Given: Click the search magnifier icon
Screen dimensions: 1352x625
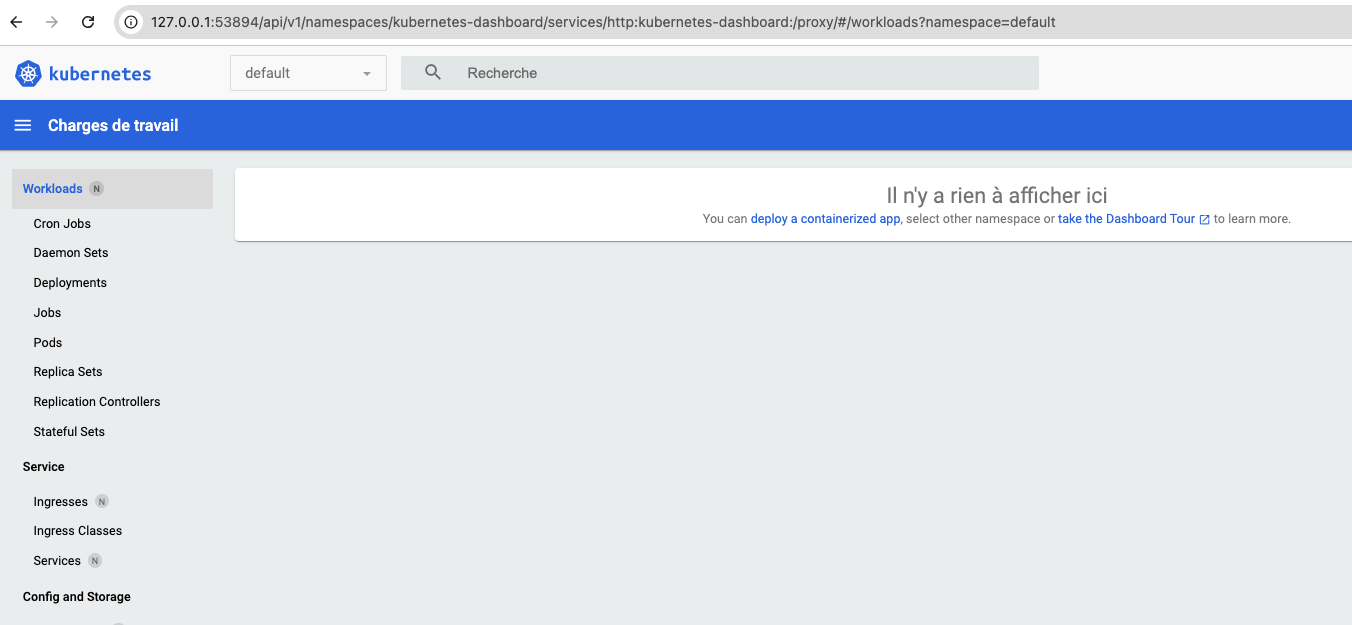Looking at the screenshot, I should coord(433,73).
